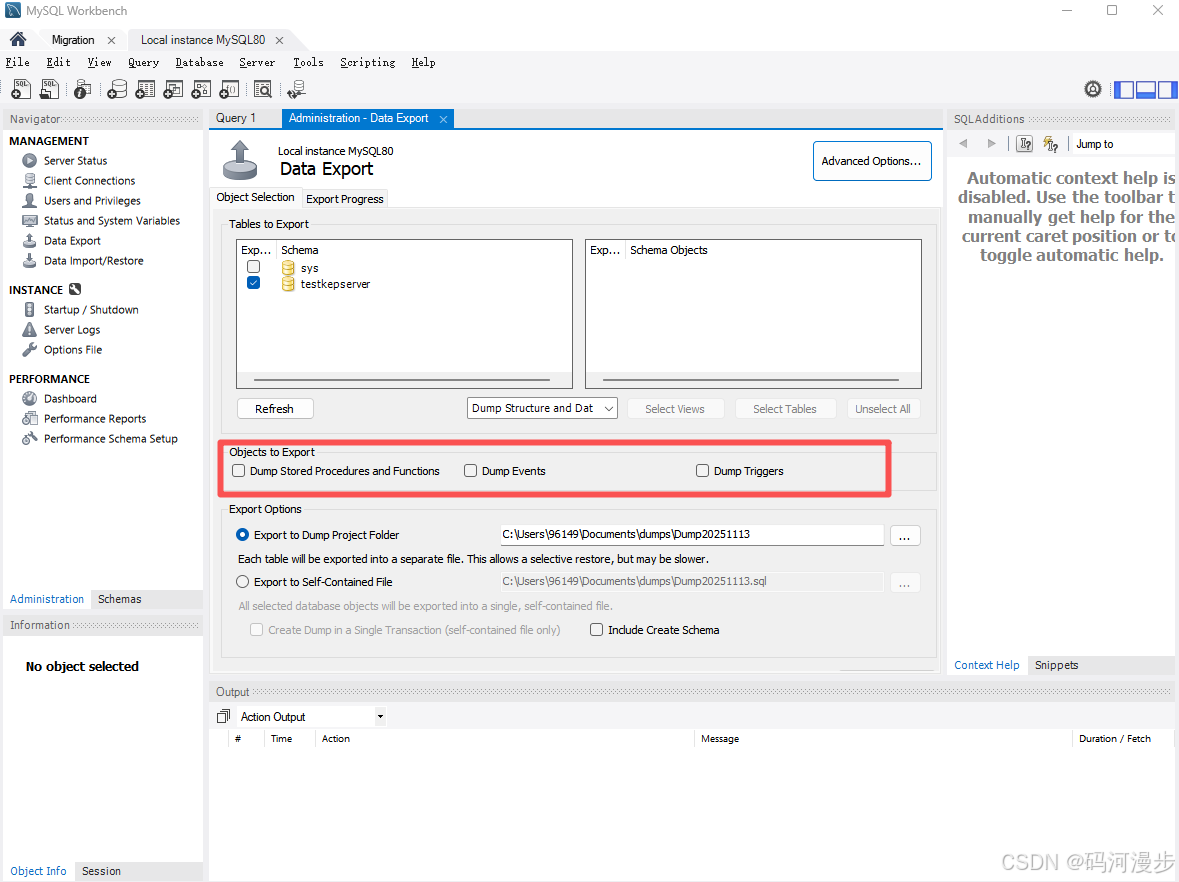Switch to the Export Progress tab

coord(344,199)
